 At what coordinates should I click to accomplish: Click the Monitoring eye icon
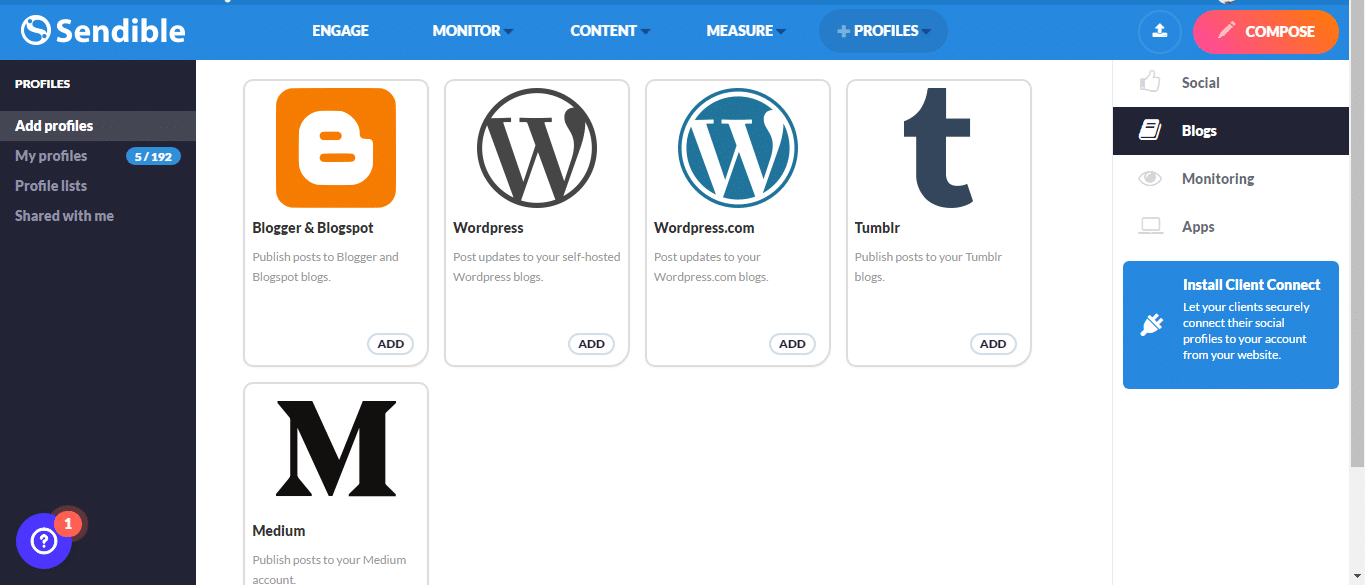click(1150, 179)
